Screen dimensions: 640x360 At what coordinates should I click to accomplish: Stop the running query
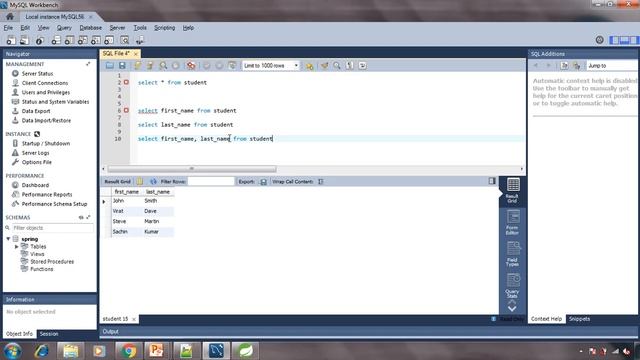point(176,65)
